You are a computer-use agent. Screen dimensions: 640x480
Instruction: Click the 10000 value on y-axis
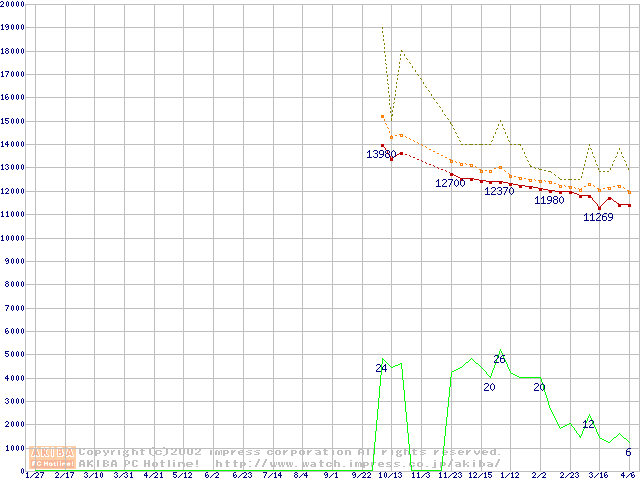pos(12,238)
